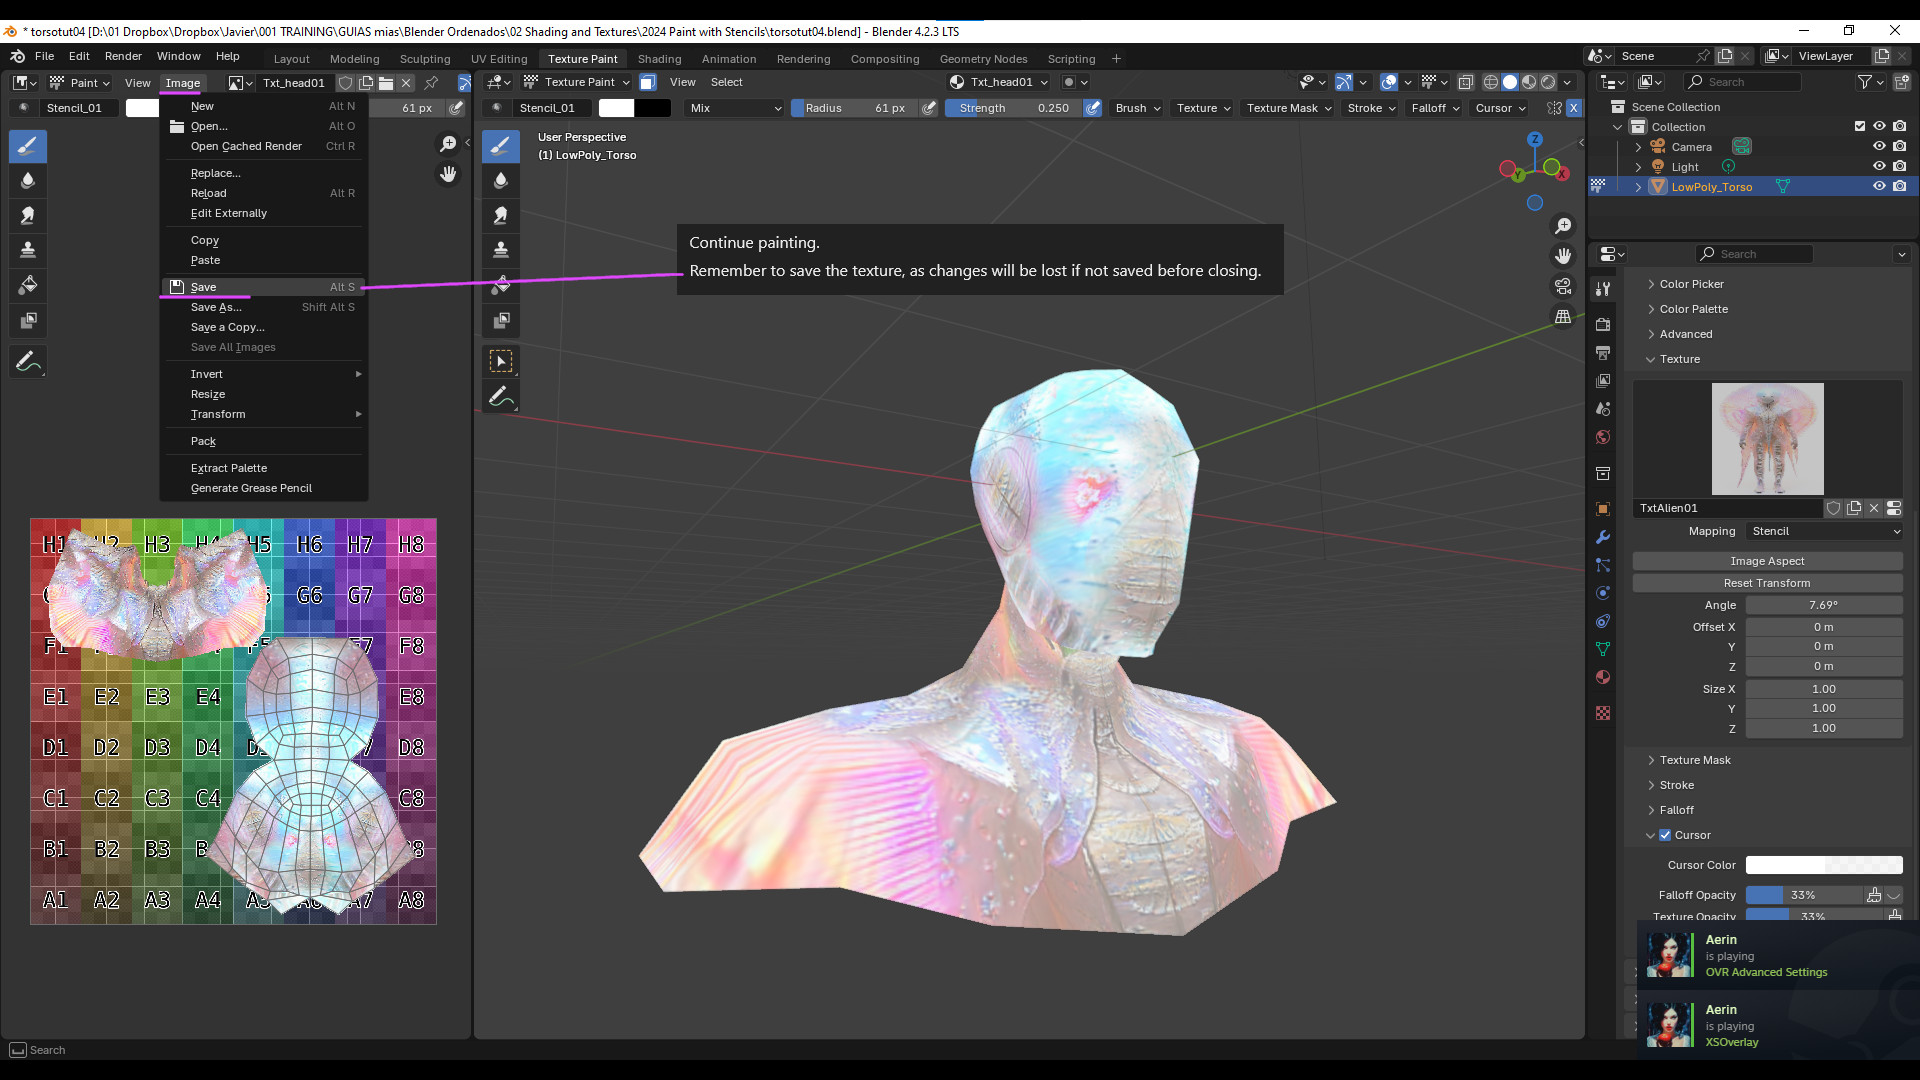Open the Texture Mask dropdown

pyautogui.click(x=1289, y=108)
